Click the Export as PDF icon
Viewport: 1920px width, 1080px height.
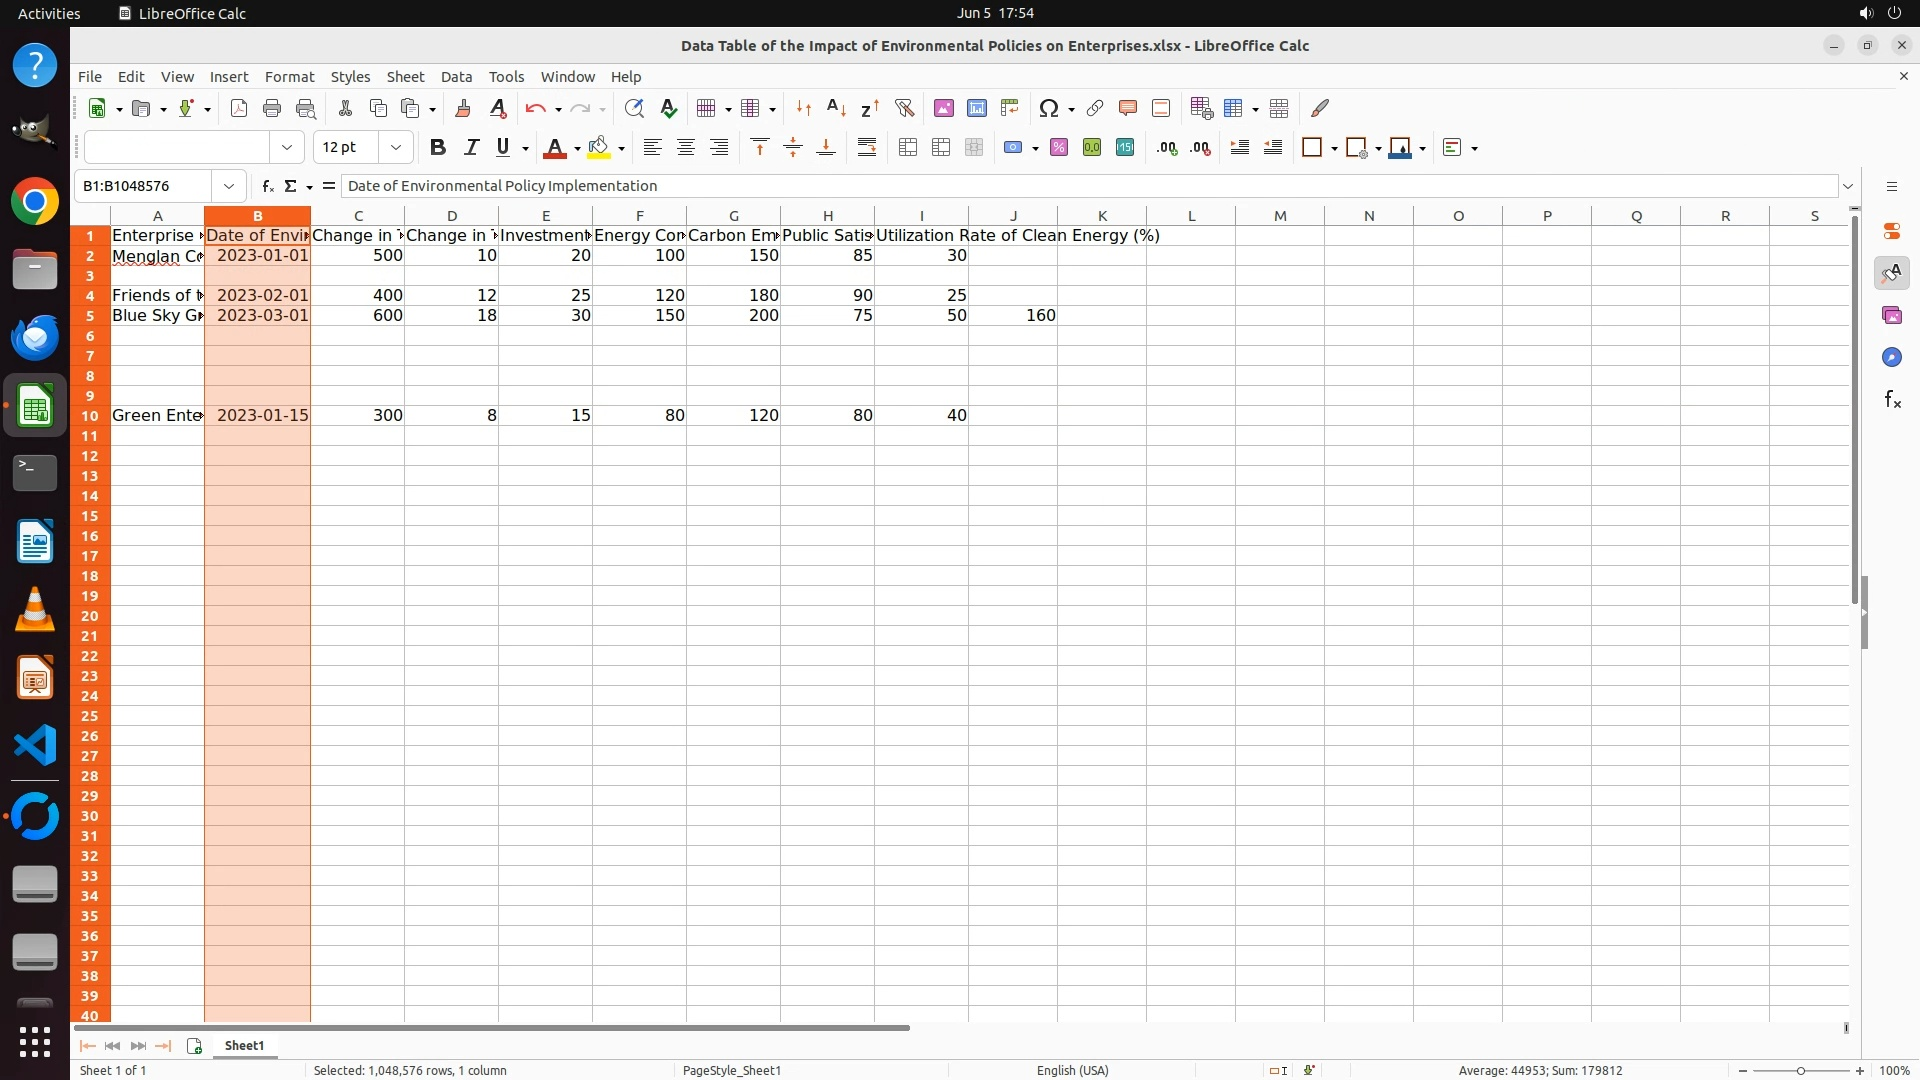click(x=238, y=108)
